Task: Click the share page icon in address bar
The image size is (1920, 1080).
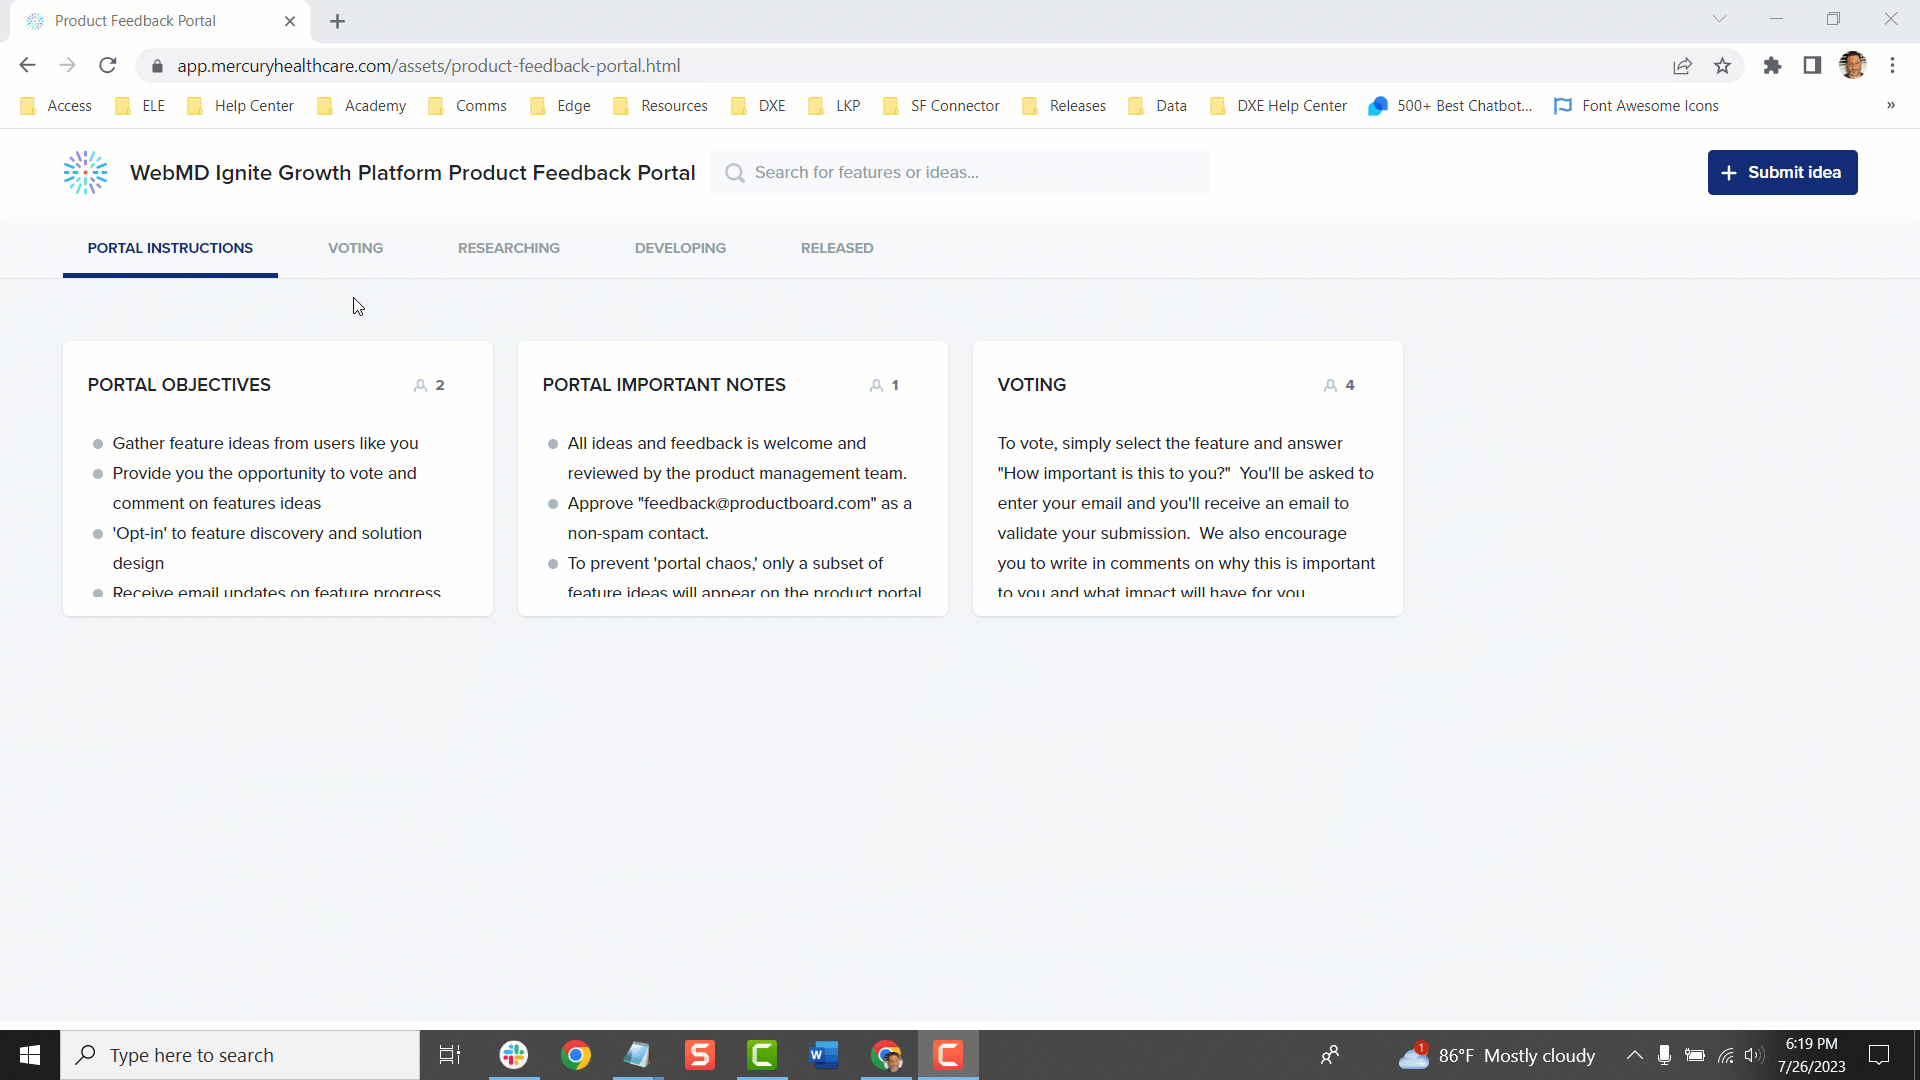Action: [1682, 66]
